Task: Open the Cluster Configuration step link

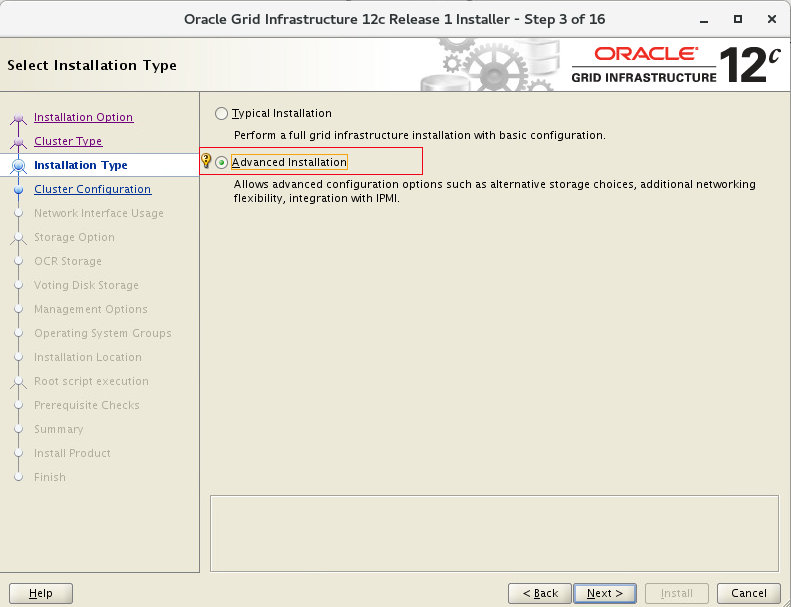Action: (x=92, y=189)
